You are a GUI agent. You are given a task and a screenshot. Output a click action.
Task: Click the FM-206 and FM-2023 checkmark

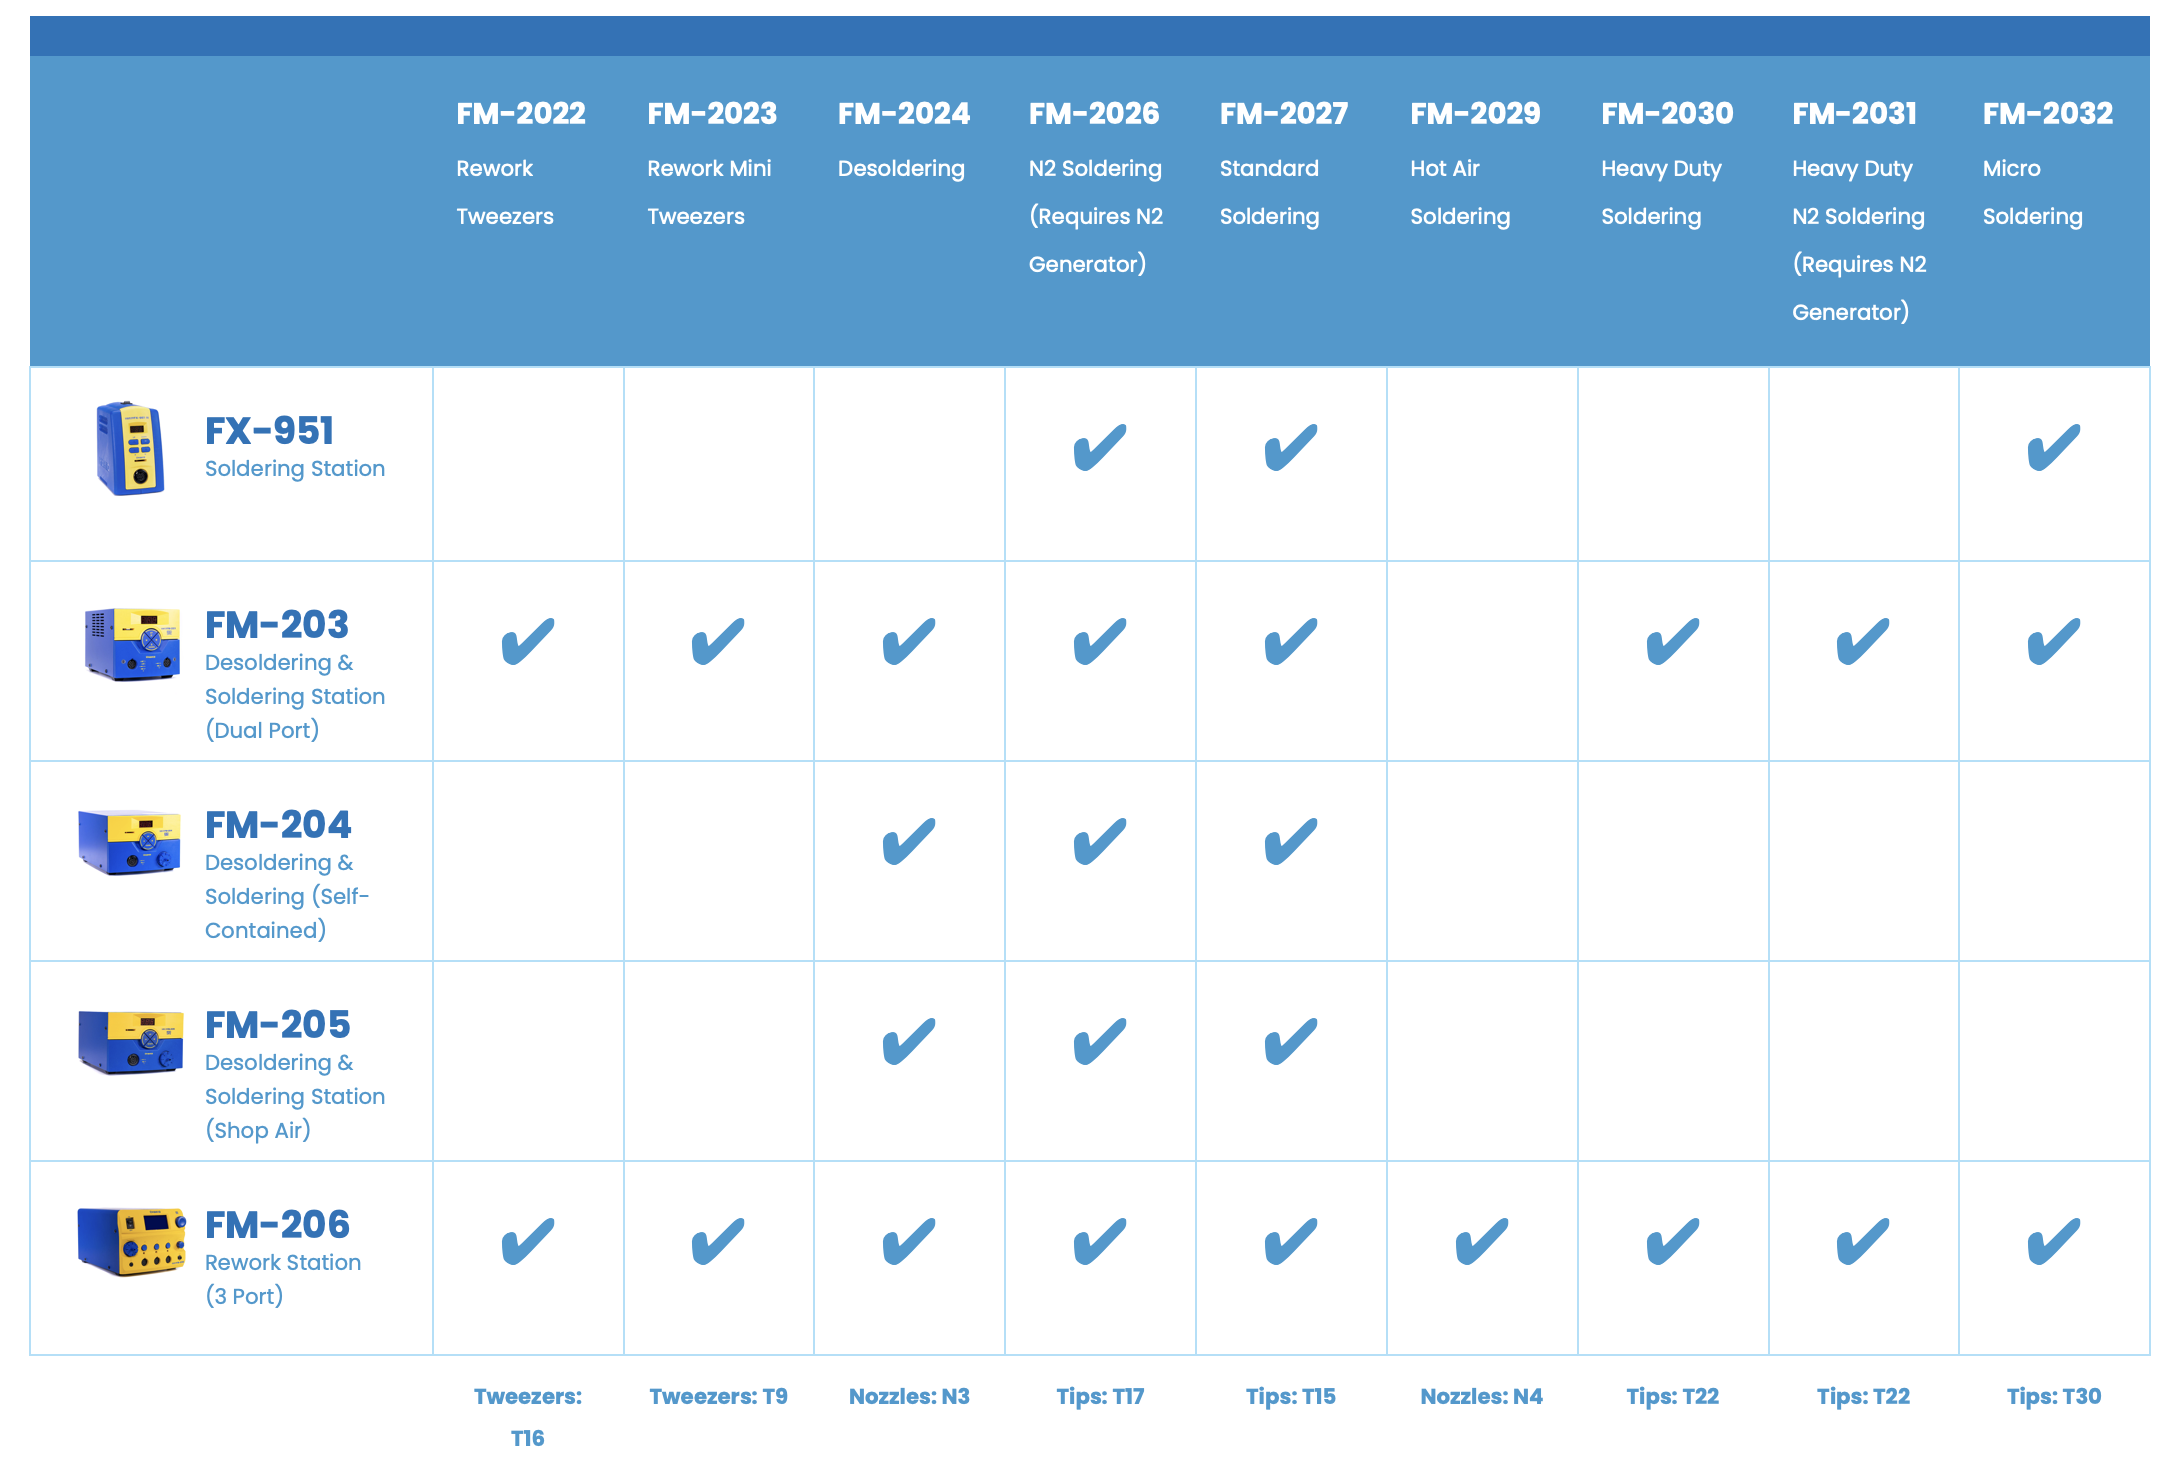click(x=718, y=1241)
